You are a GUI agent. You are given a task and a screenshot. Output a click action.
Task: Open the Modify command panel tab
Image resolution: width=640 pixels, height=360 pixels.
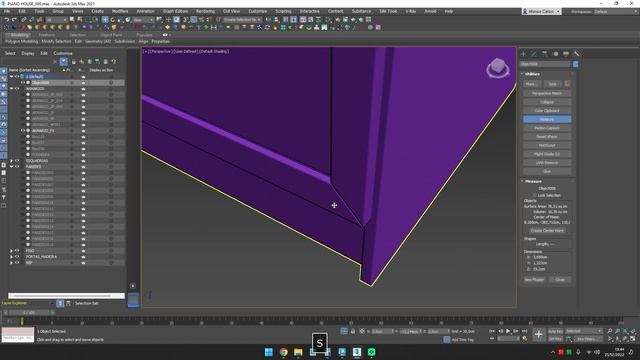pyautogui.click(x=534, y=54)
